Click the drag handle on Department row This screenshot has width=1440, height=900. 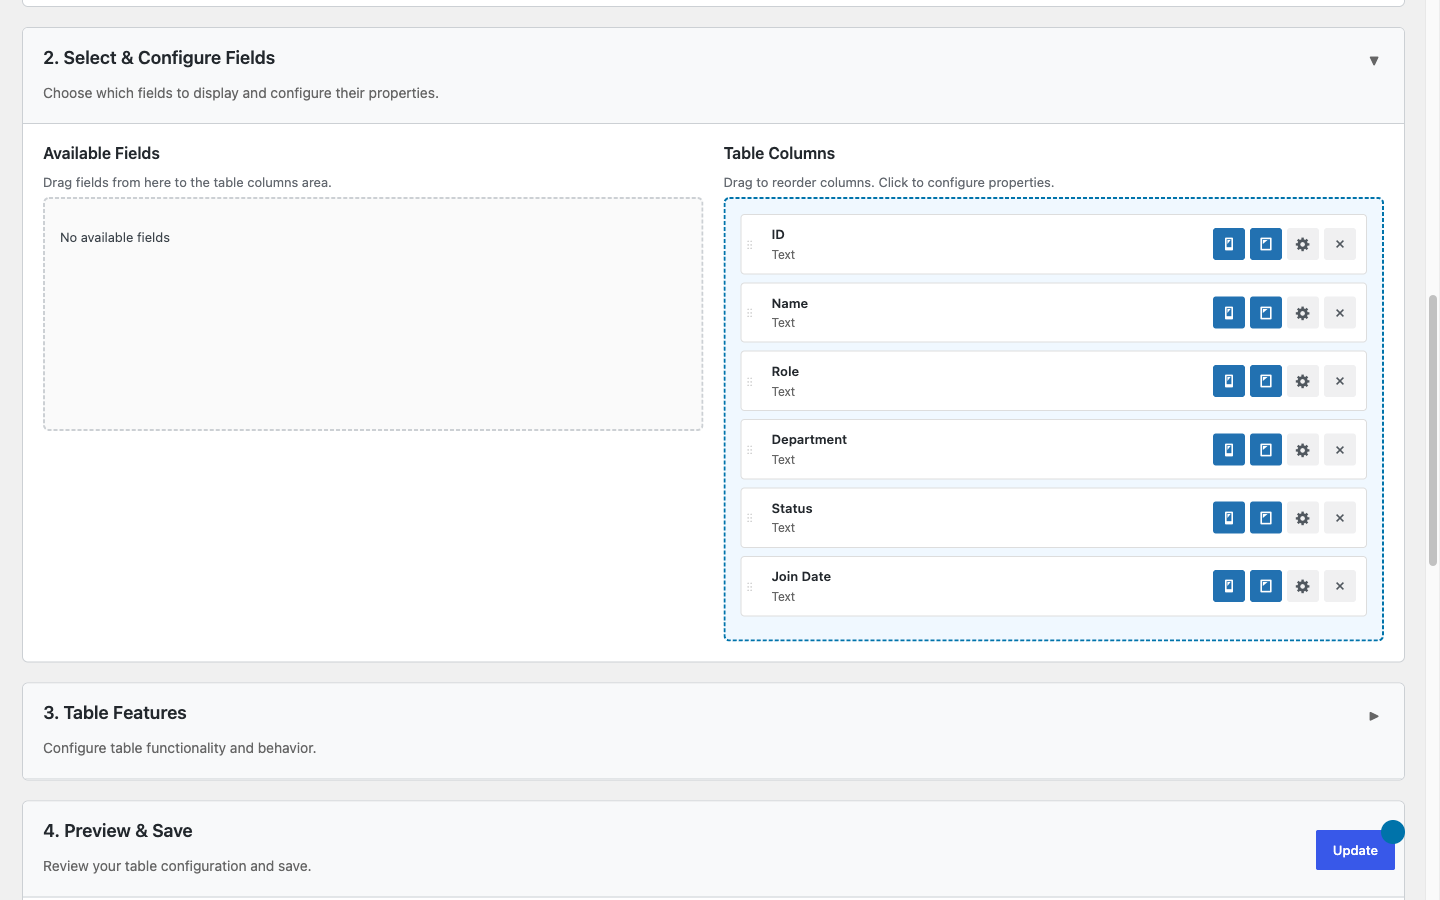[x=749, y=450]
